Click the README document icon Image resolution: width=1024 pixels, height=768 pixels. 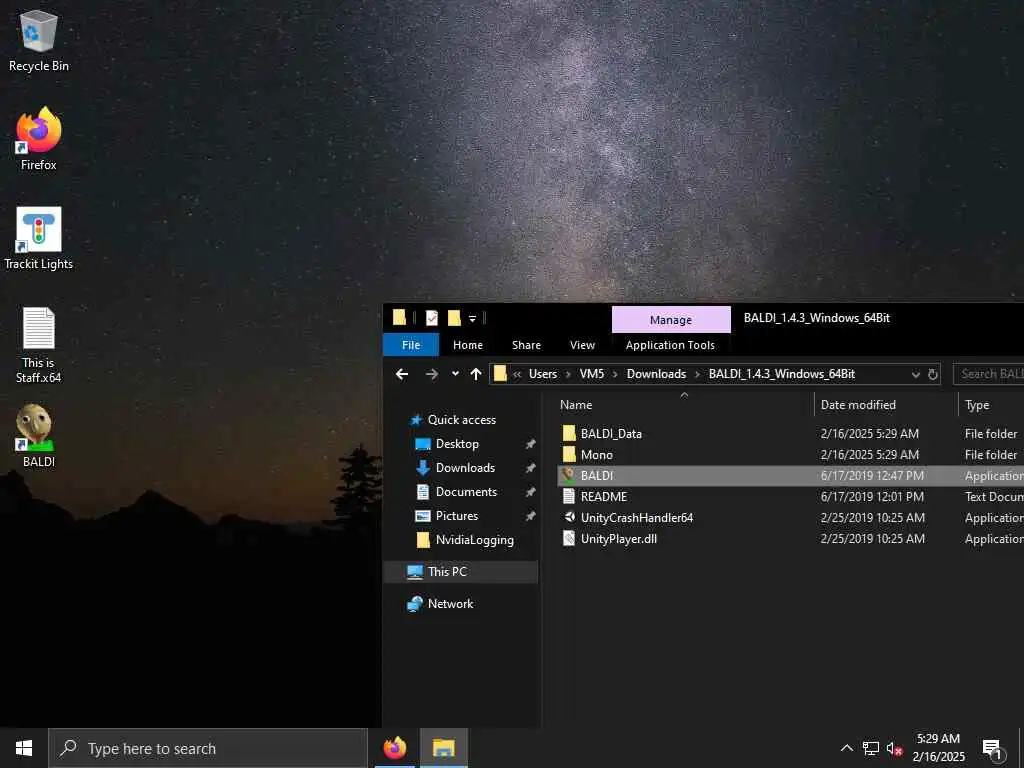(x=569, y=496)
